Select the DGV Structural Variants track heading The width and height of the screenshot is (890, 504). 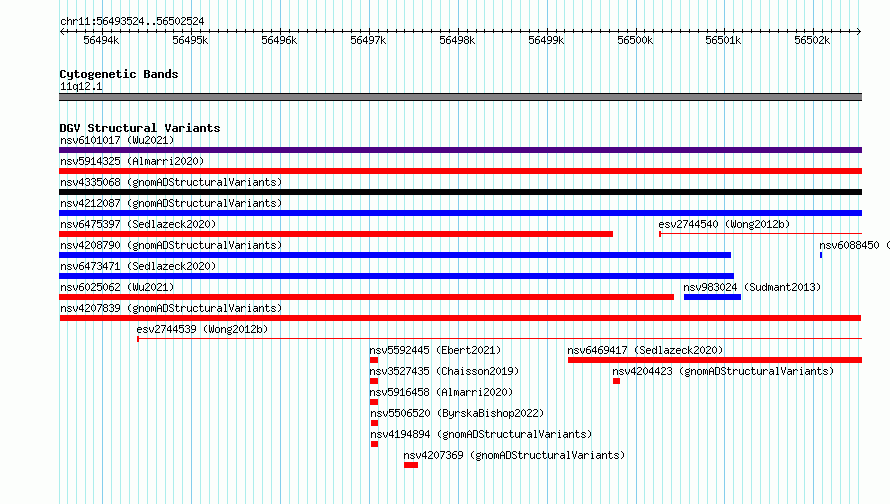click(140, 128)
